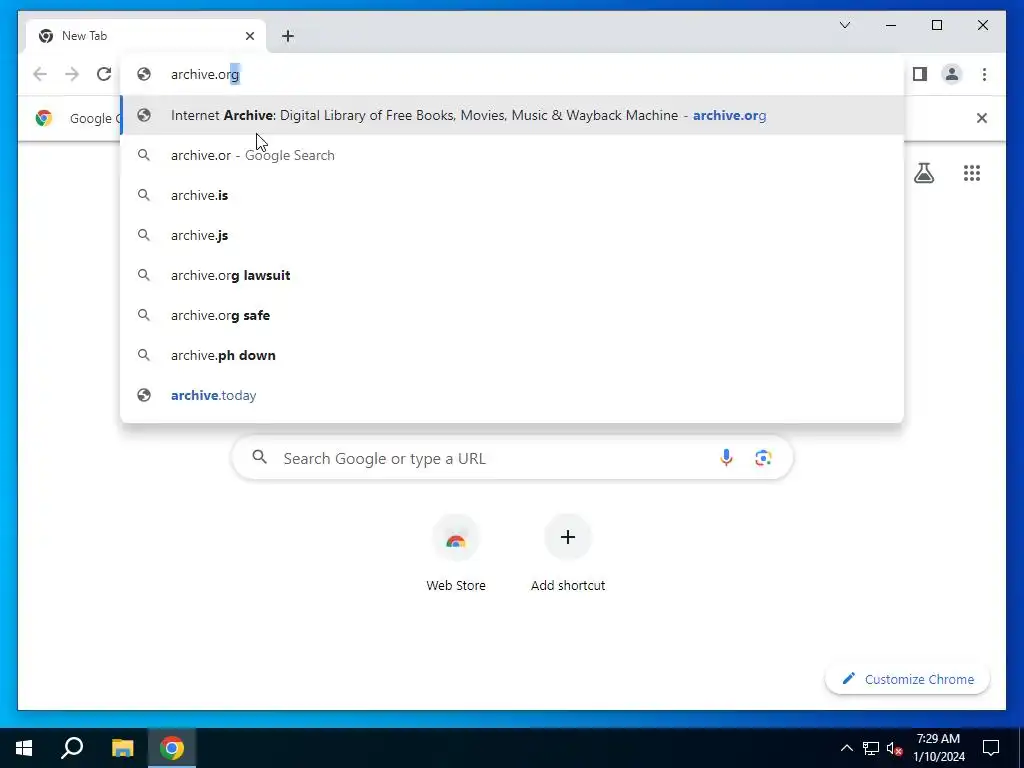The width and height of the screenshot is (1024, 768).
Task: Open Windows taskbar search
Action: coord(72,748)
